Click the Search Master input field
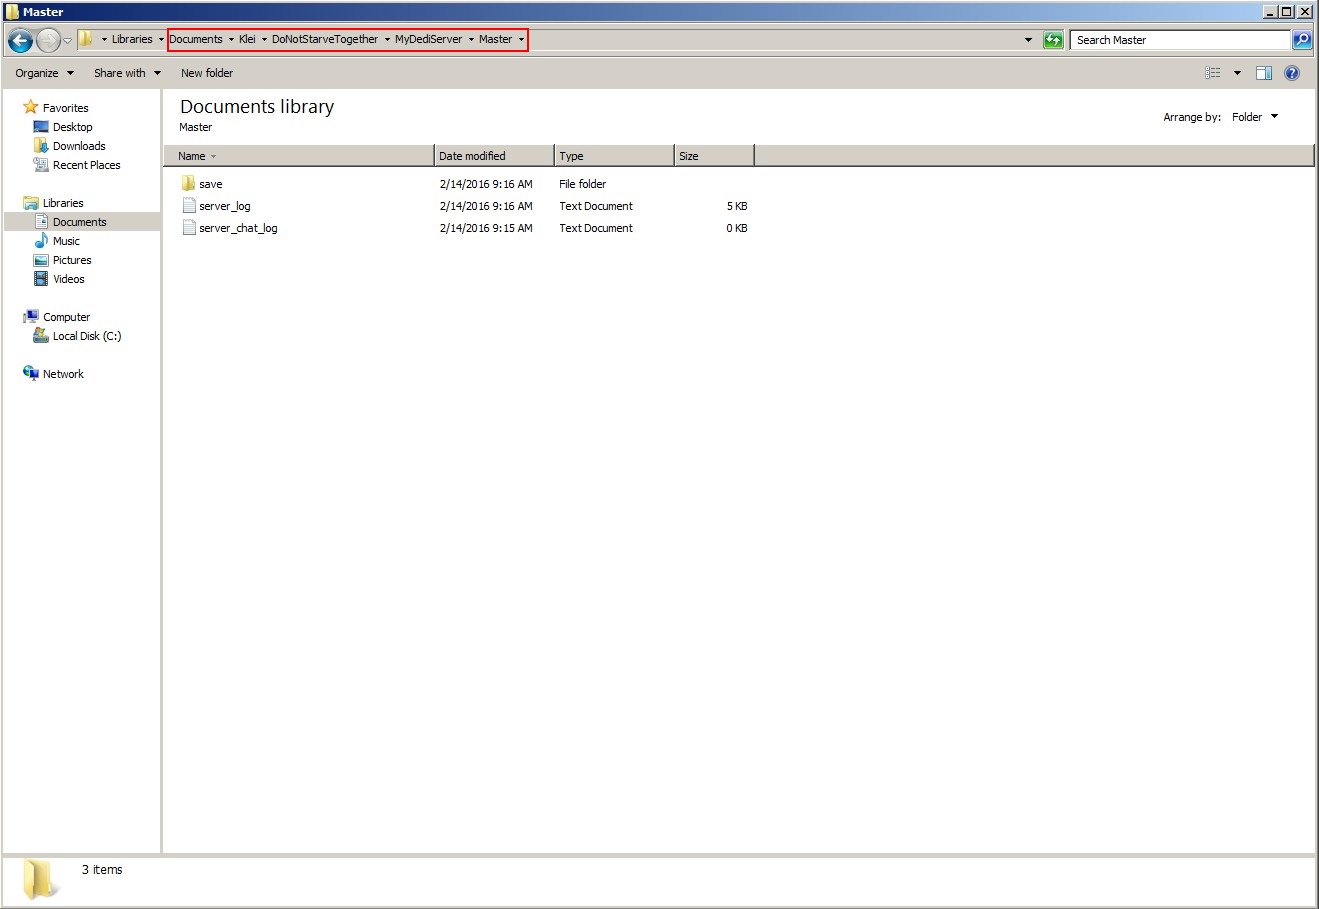This screenshot has width=1319, height=909. [x=1180, y=40]
